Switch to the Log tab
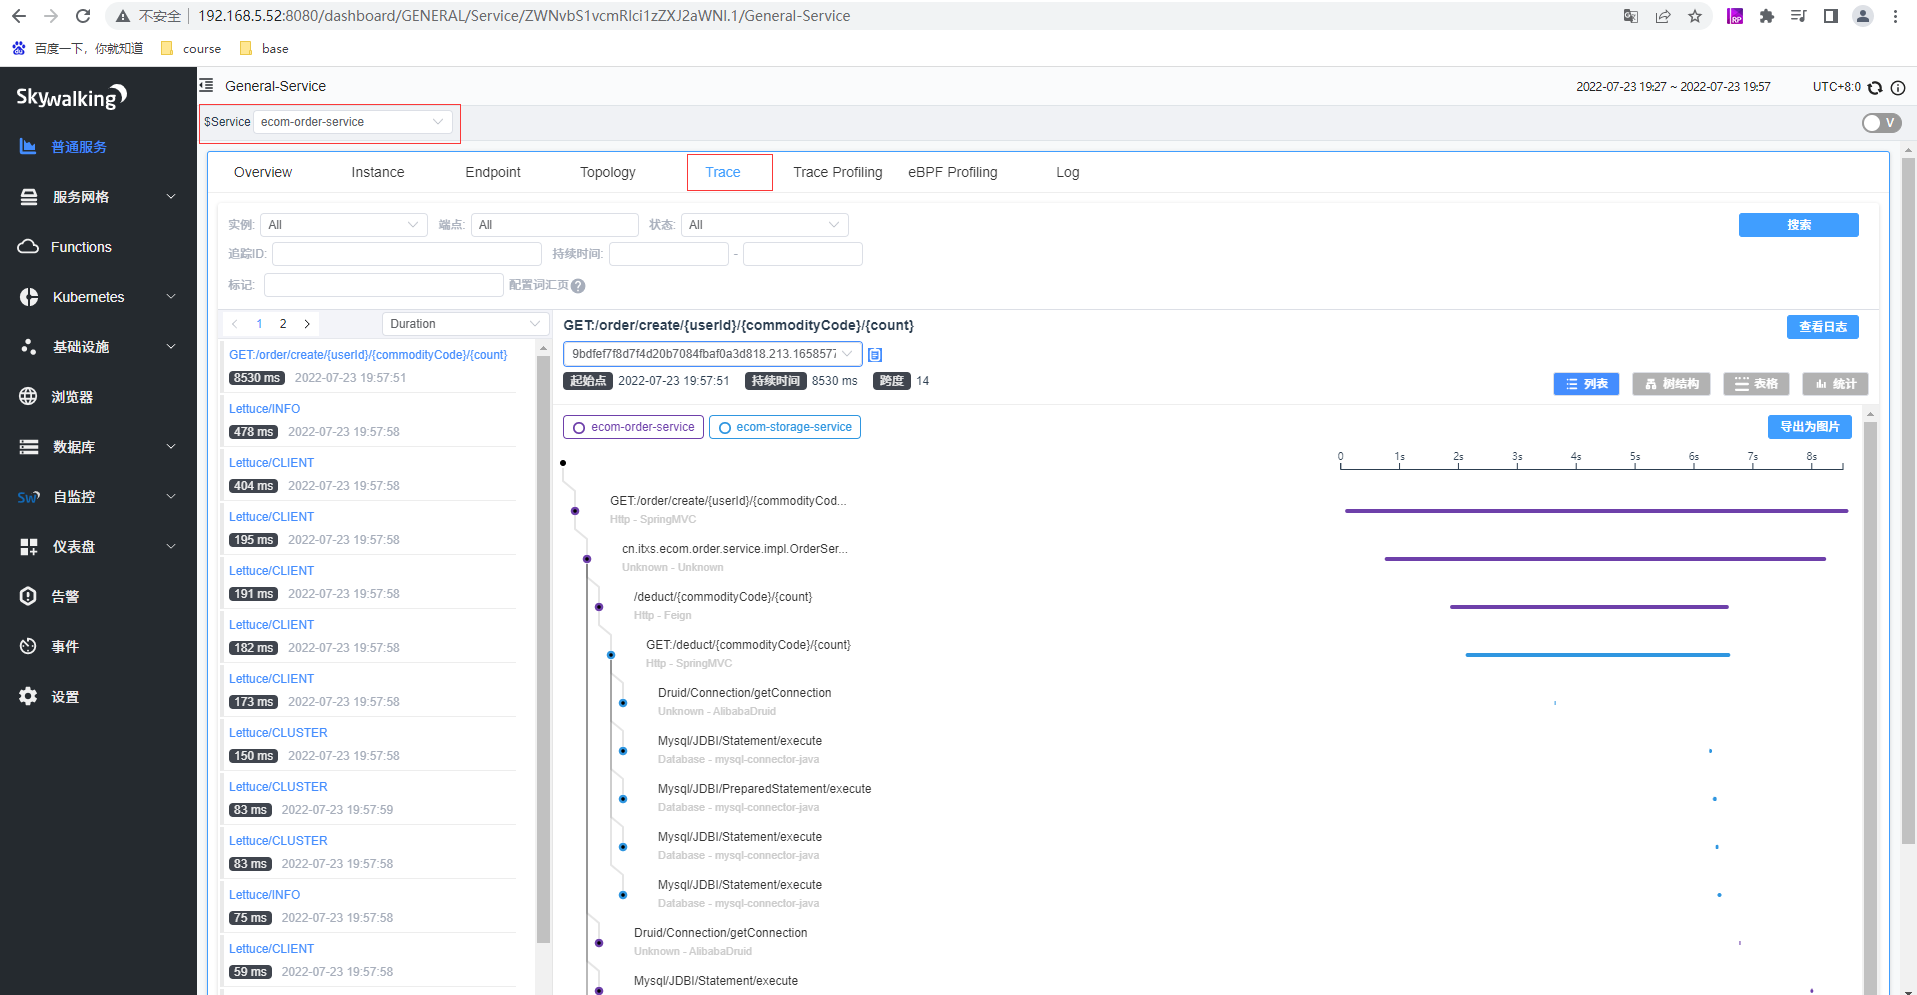Image resolution: width=1917 pixels, height=995 pixels. [x=1068, y=172]
